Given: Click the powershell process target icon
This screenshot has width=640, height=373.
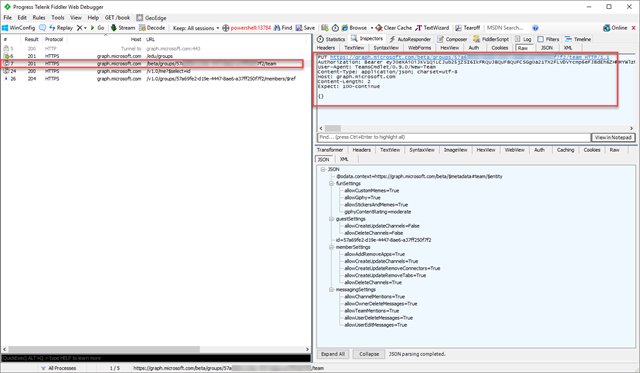Looking at the screenshot, I should (226, 28).
